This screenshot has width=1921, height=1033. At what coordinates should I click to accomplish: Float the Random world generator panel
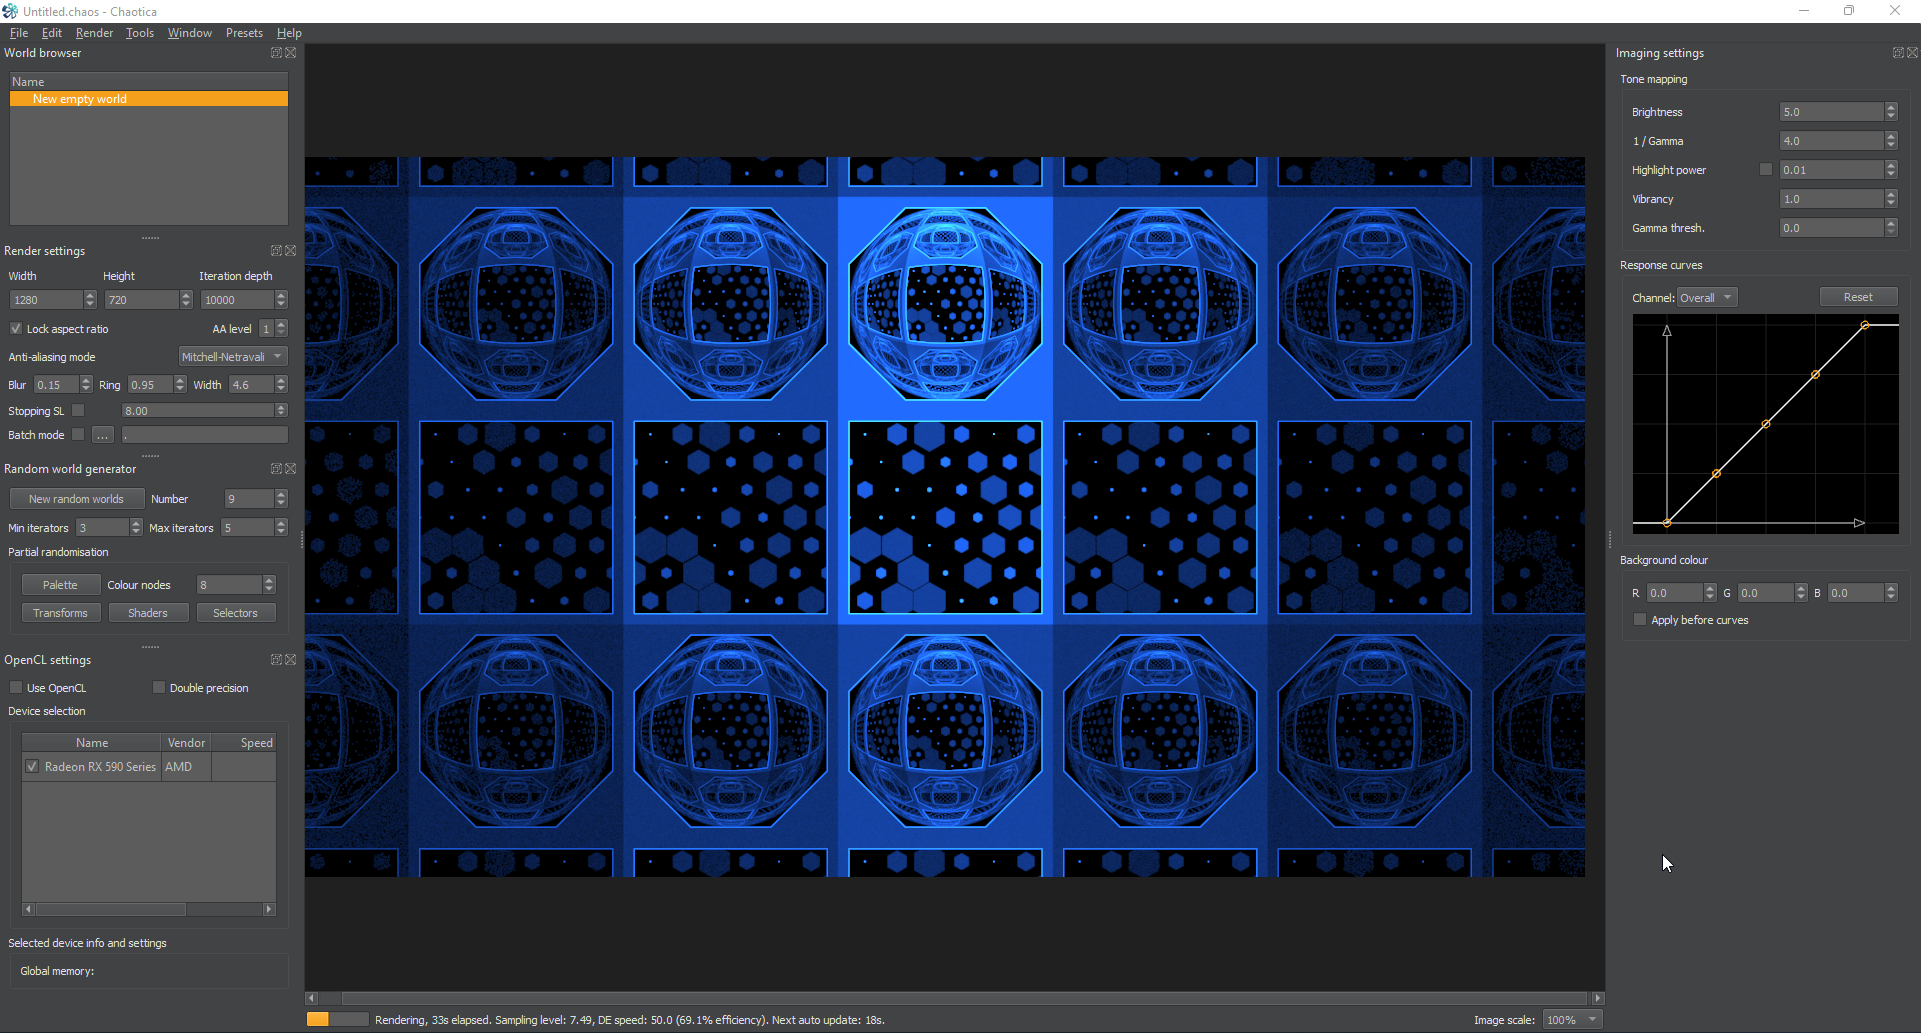pyautogui.click(x=276, y=469)
